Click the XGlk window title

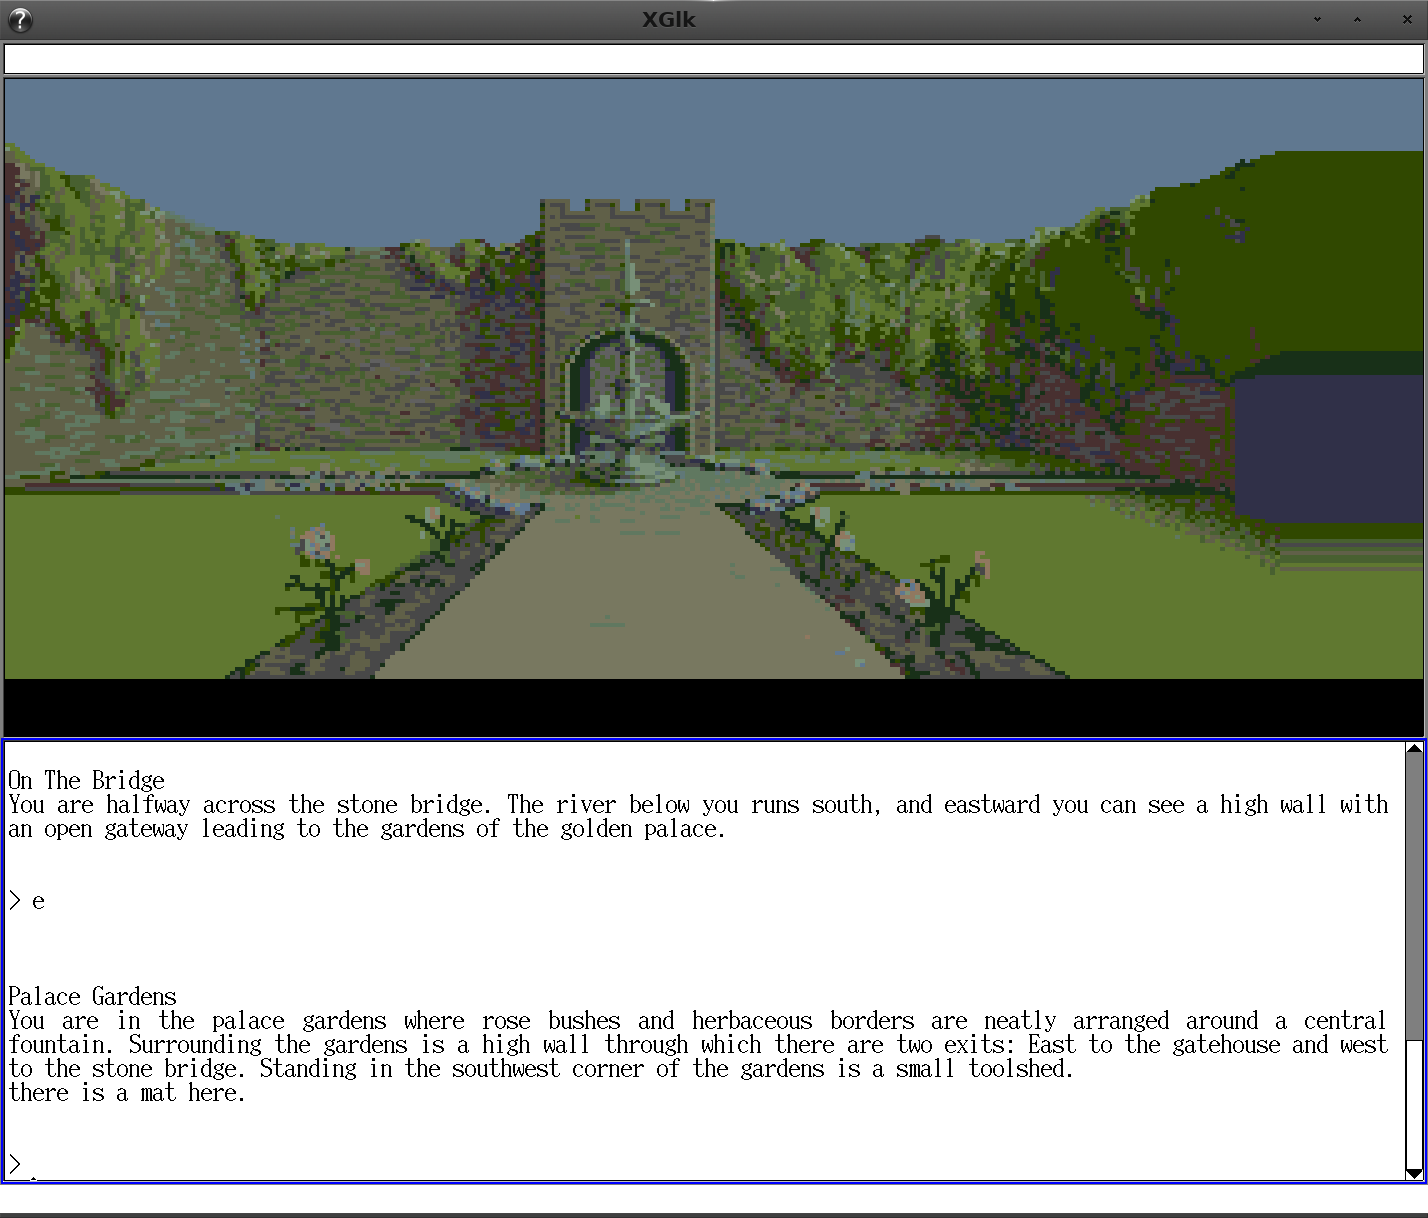pyautogui.click(x=668, y=20)
